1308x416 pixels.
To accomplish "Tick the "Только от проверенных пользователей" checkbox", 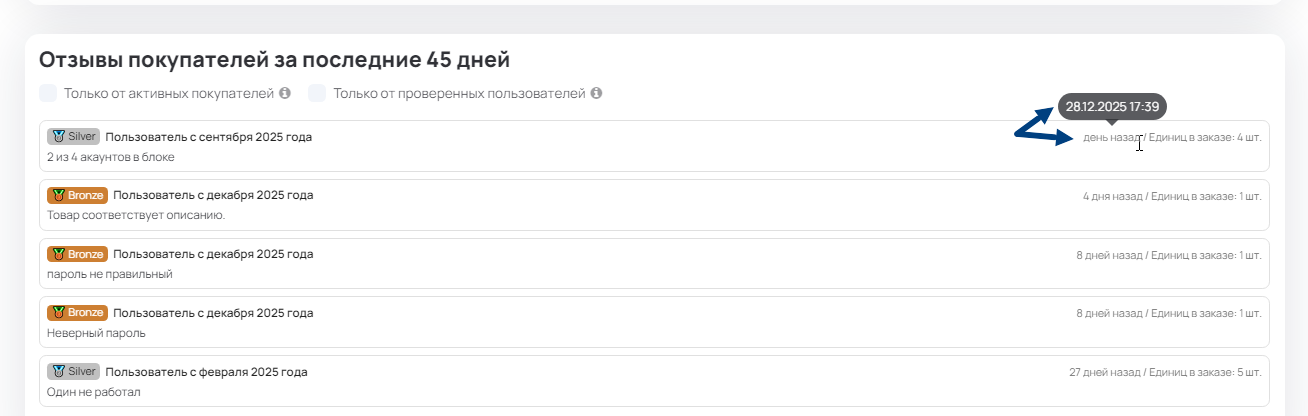I will coord(317,94).
